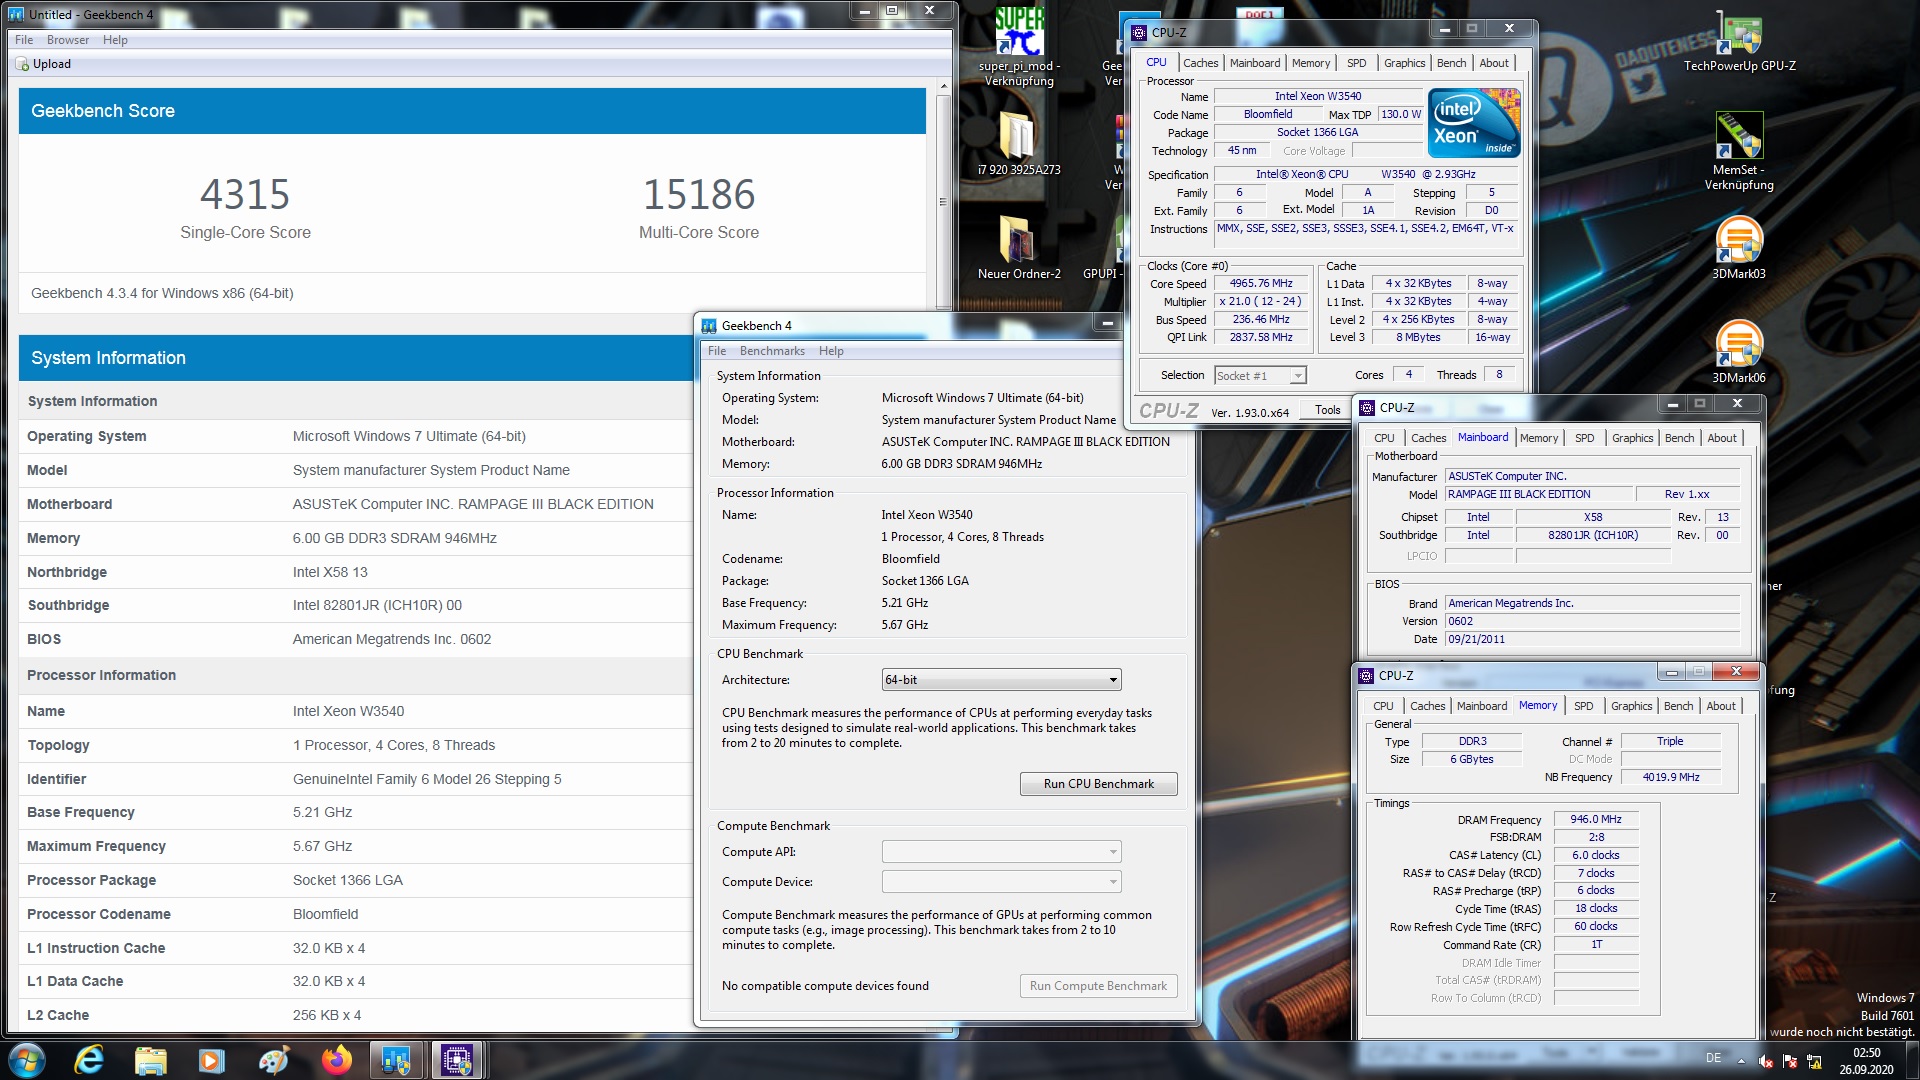
Task: Switch to Caches tab in top CPU-Z
Action: (x=1200, y=63)
